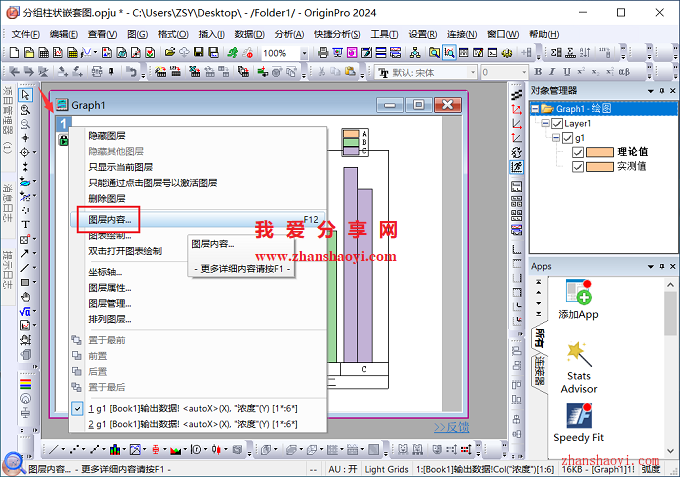Click the 项目管理器 side panel tab
680x477 pixels.
pyautogui.click(x=7, y=119)
